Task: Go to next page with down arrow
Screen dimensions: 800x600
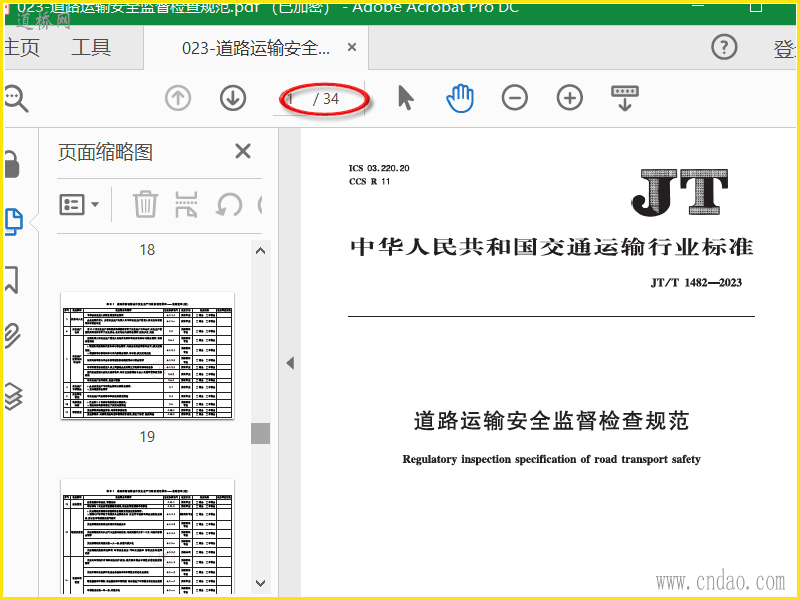Action: pos(233,98)
